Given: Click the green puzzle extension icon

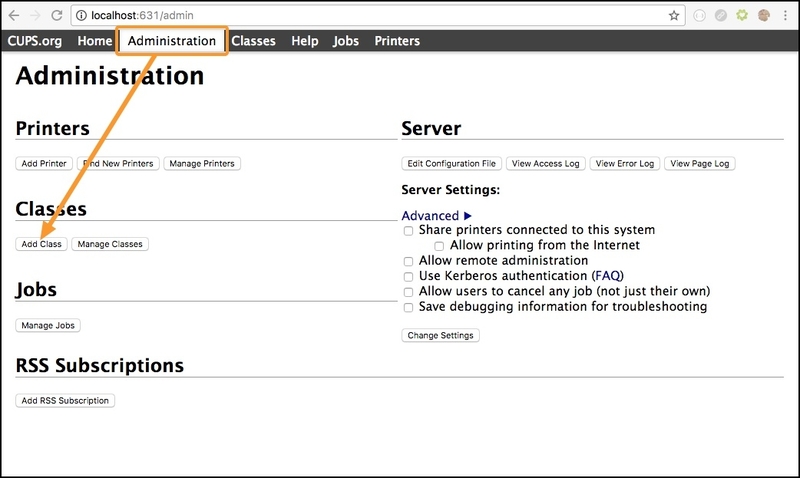Looking at the screenshot, I should (x=741, y=16).
